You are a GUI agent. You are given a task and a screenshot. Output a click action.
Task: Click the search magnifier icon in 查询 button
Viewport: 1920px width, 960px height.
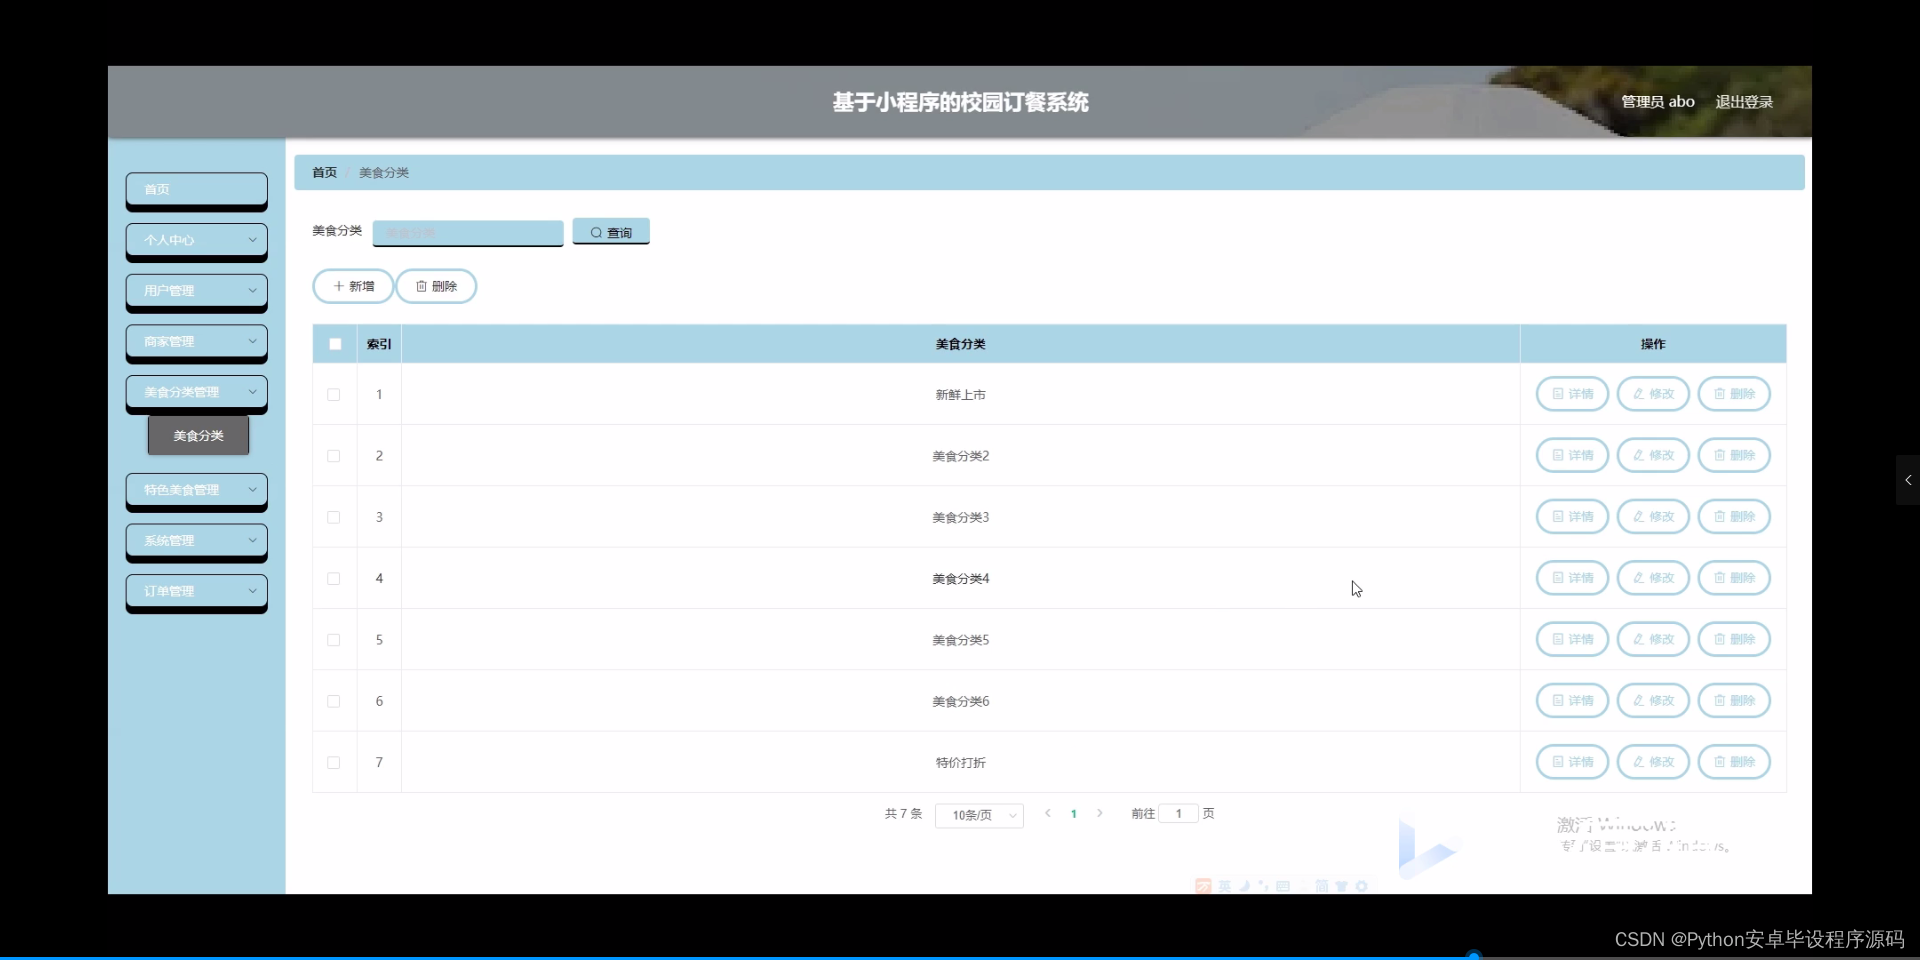coord(594,231)
